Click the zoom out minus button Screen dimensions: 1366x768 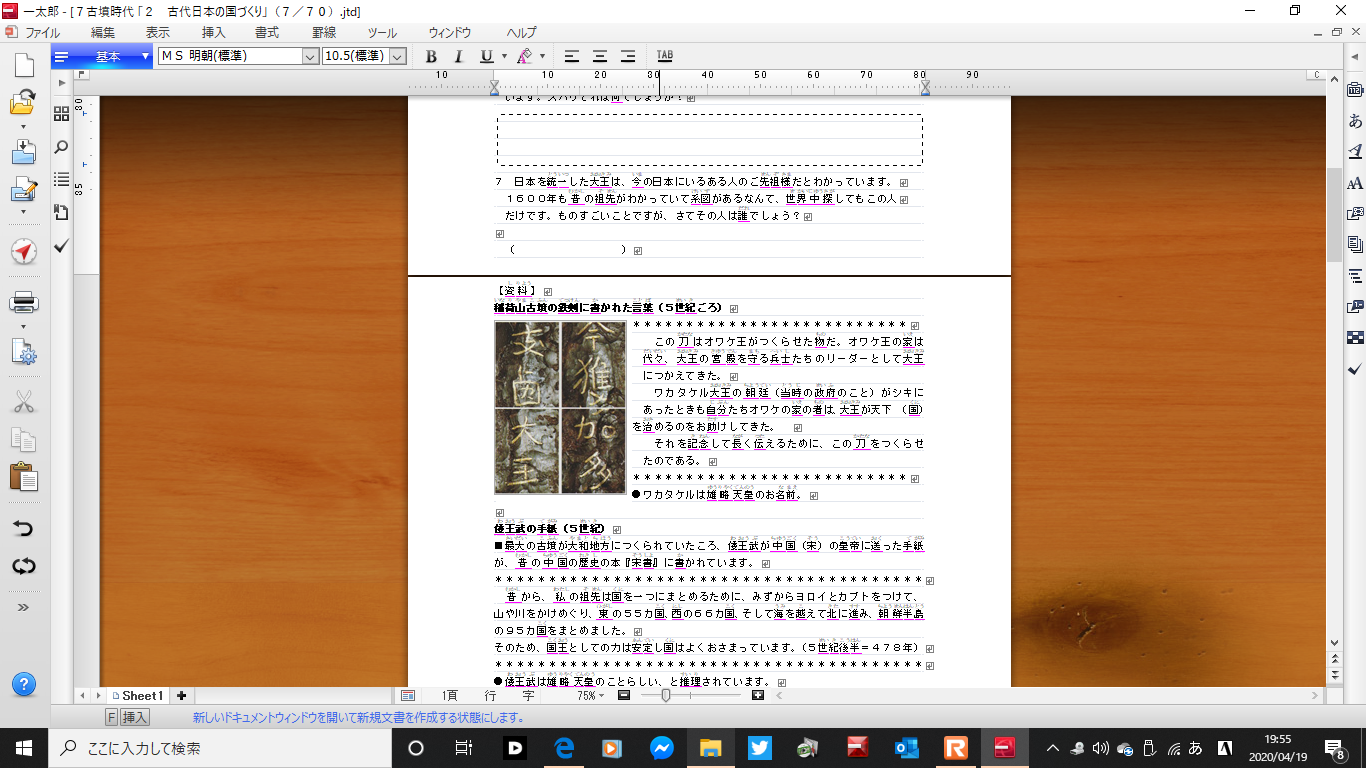tap(623, 695)
